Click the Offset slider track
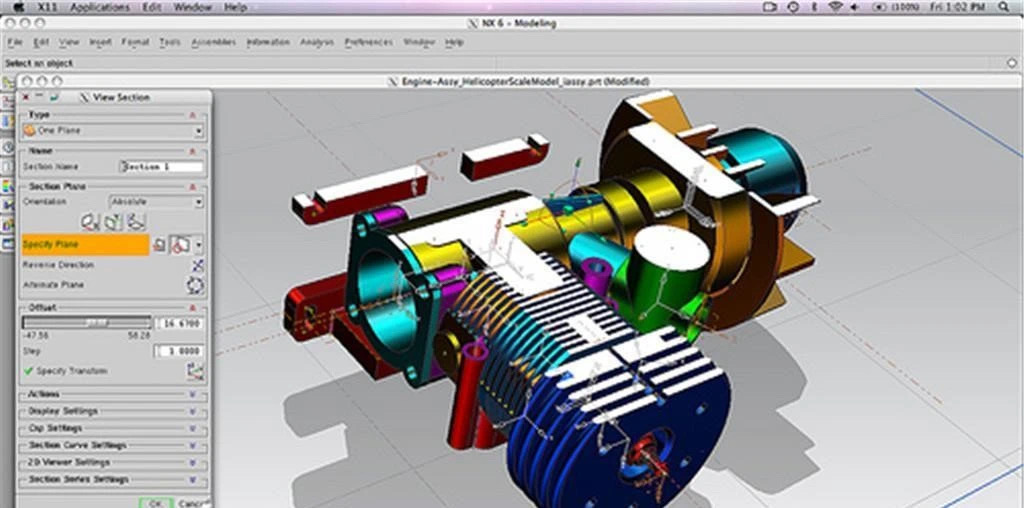The height and width of the screenshot is (508, 1024). (87, 323)
